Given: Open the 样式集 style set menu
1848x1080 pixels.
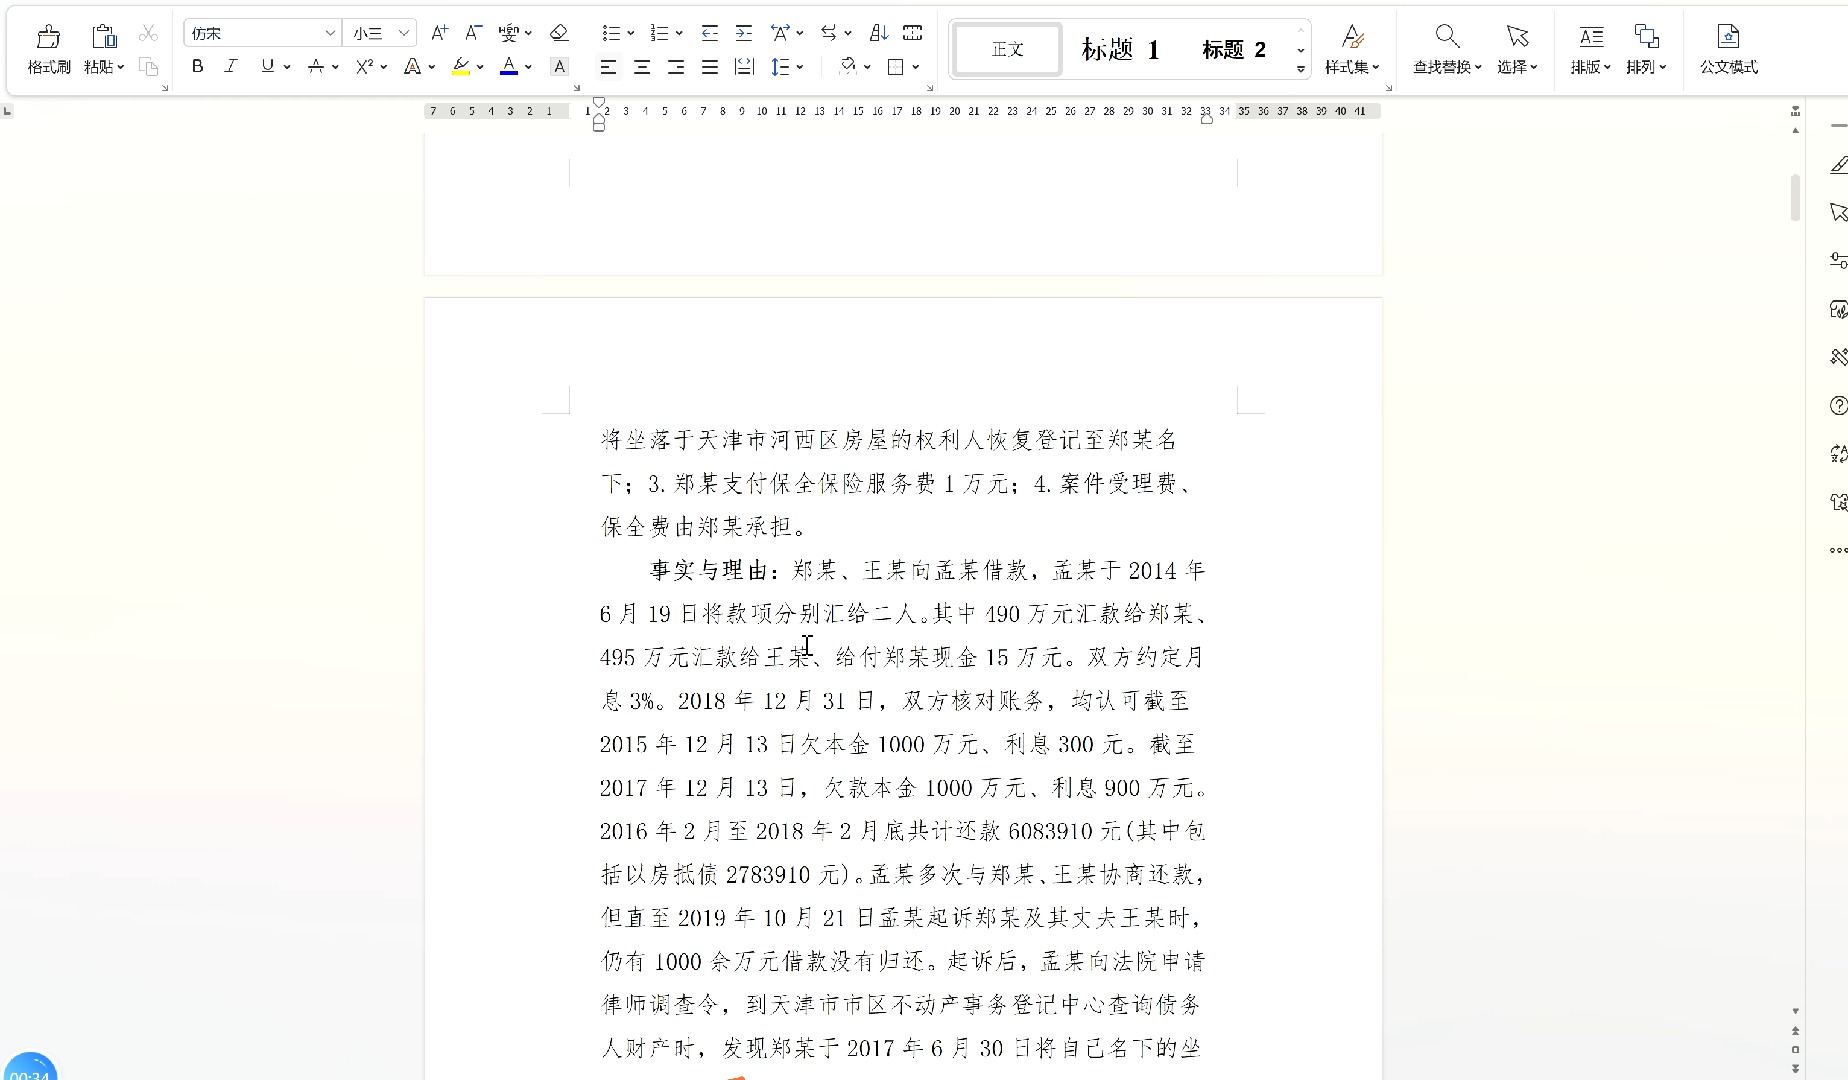Looking at the screenshot, I should pyautogui.click(x=1352, y=67).
